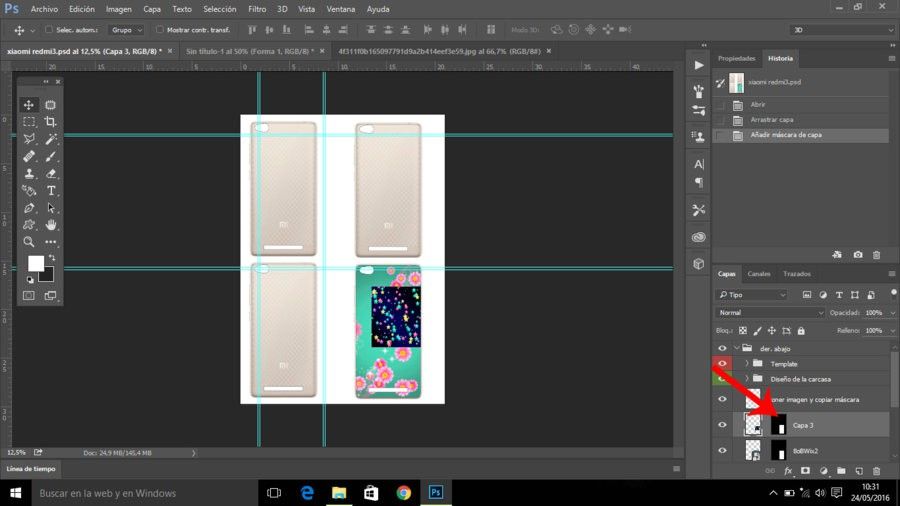Add layer mask from Layers panel bottom

805,471
